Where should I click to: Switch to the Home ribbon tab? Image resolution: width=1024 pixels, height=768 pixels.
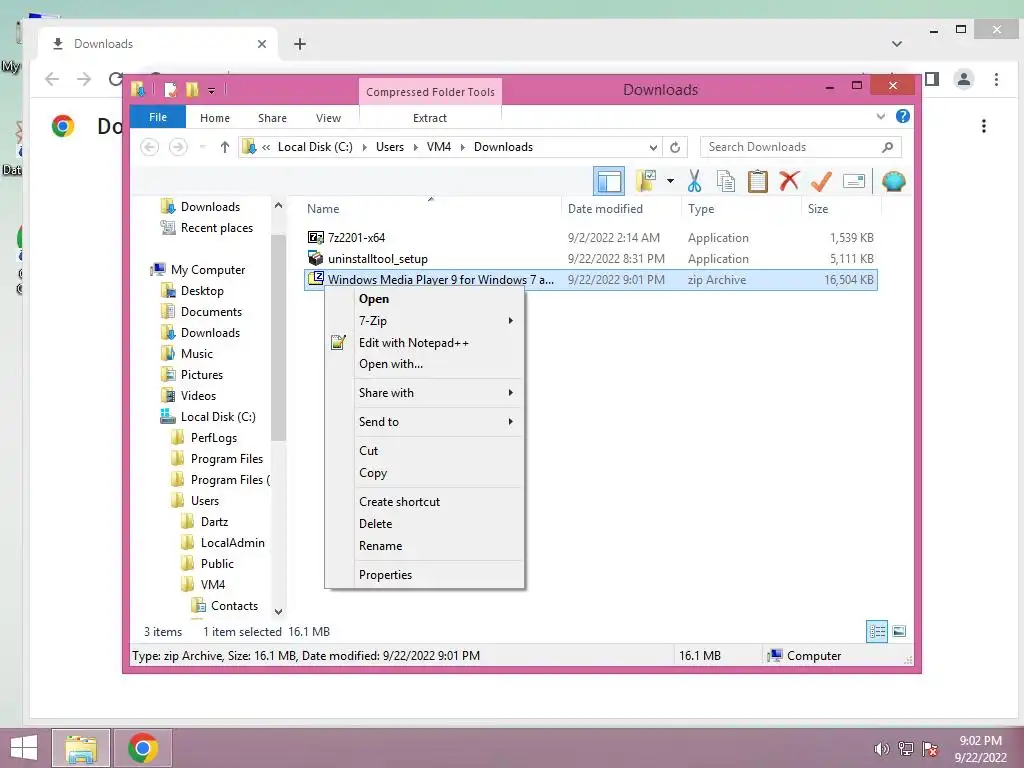[215, 118]
